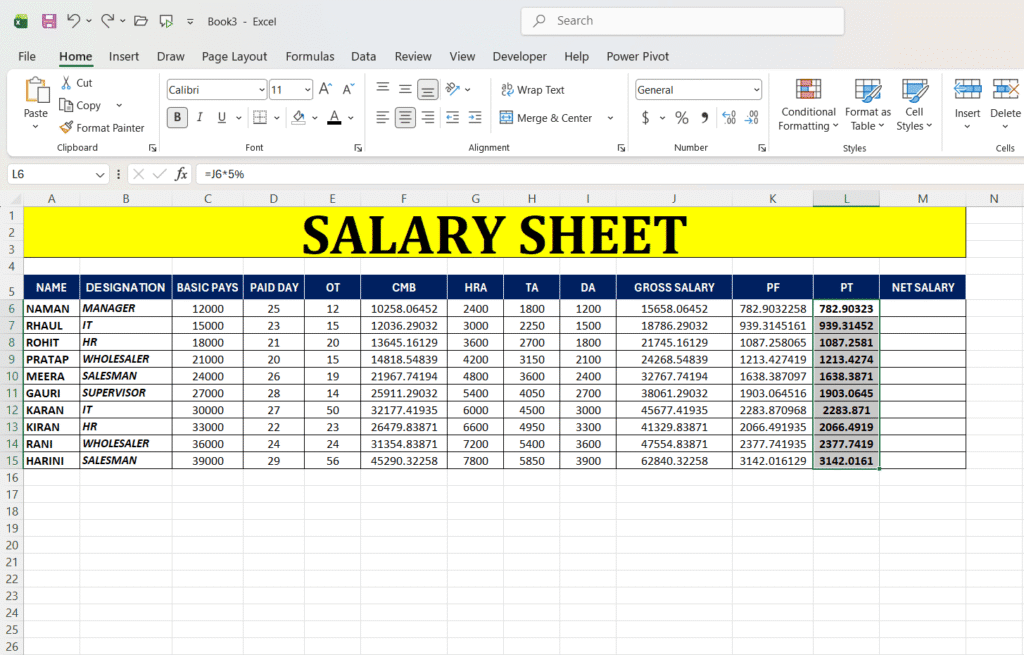
Task: Open the Format as Table dropdown
Action: pyautogui.click(x=867, y=104)
